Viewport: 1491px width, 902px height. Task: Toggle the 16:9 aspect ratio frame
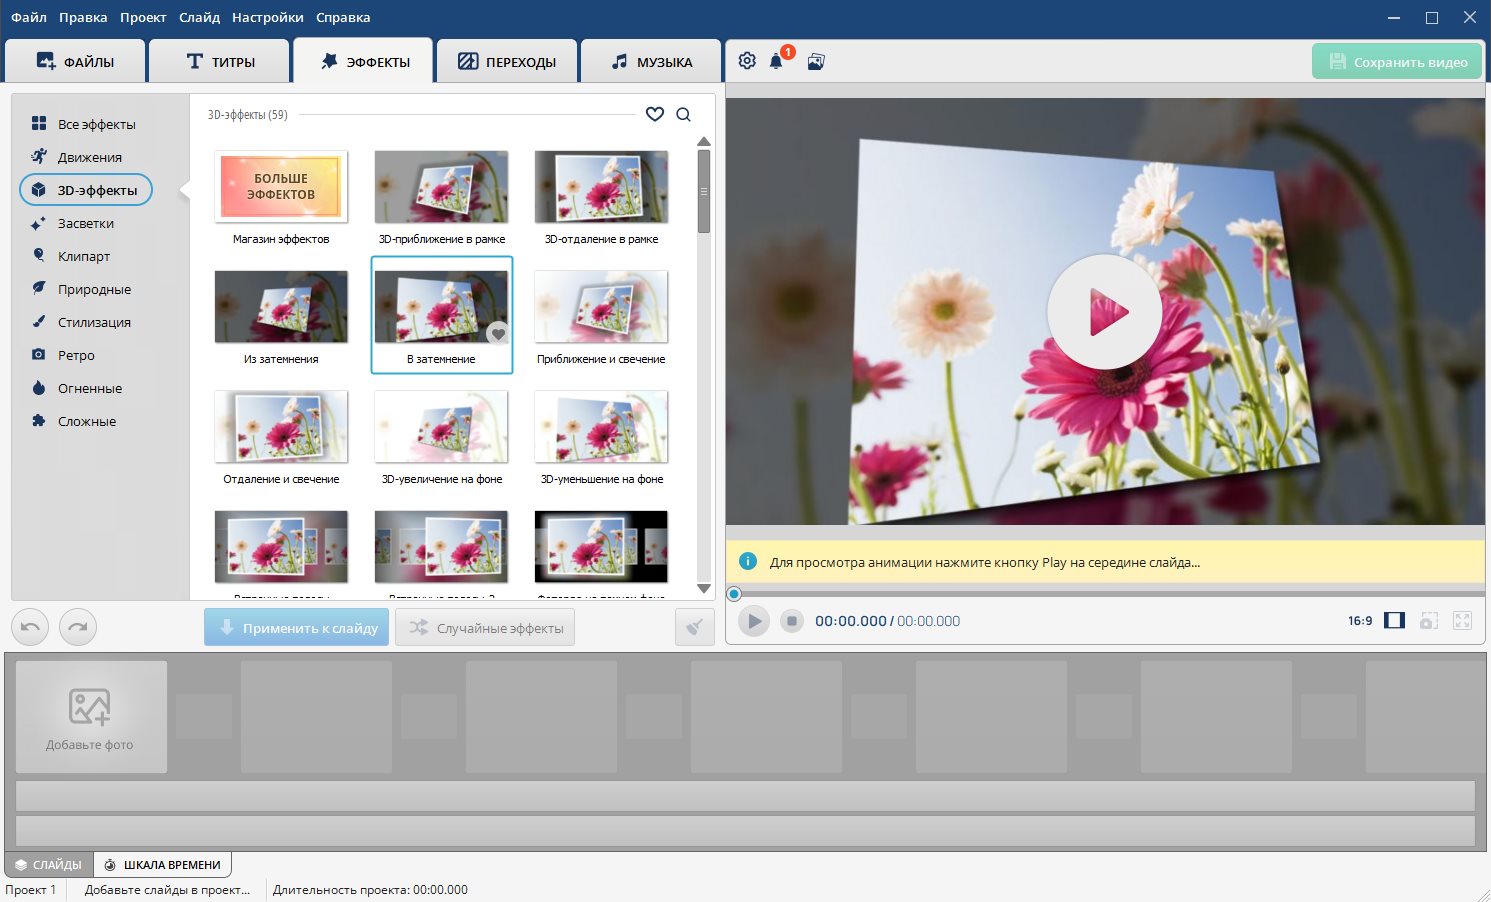(1394, 621)
